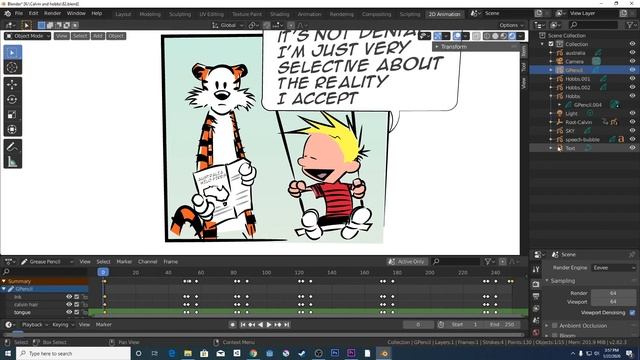Open the Options dropdown in viewport header
640x360 pixels.
pyautogui.click(x=511, y=25)
